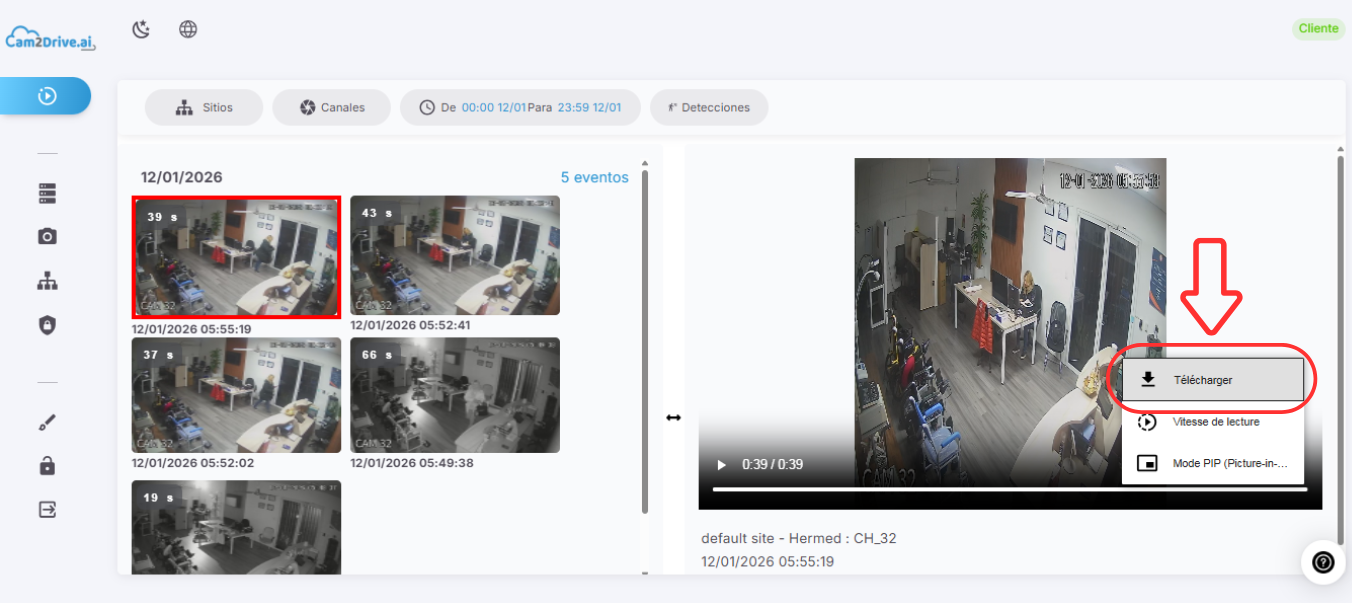Viewport: 1352px width, 603px height.
Task: Click the panel divider resize handle
Action: coord(673,417)
